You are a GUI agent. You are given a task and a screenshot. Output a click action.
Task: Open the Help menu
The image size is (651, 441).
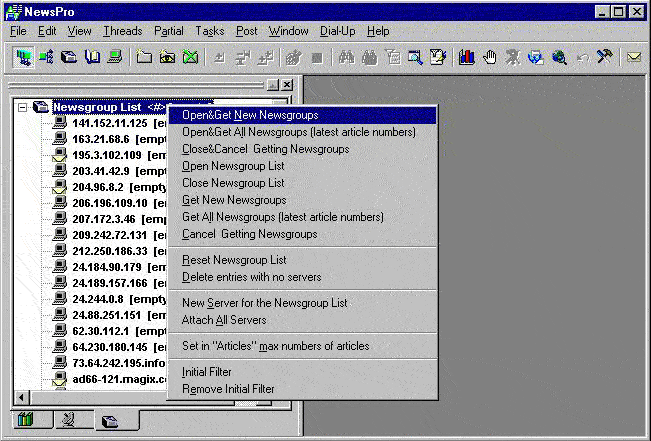378,31
